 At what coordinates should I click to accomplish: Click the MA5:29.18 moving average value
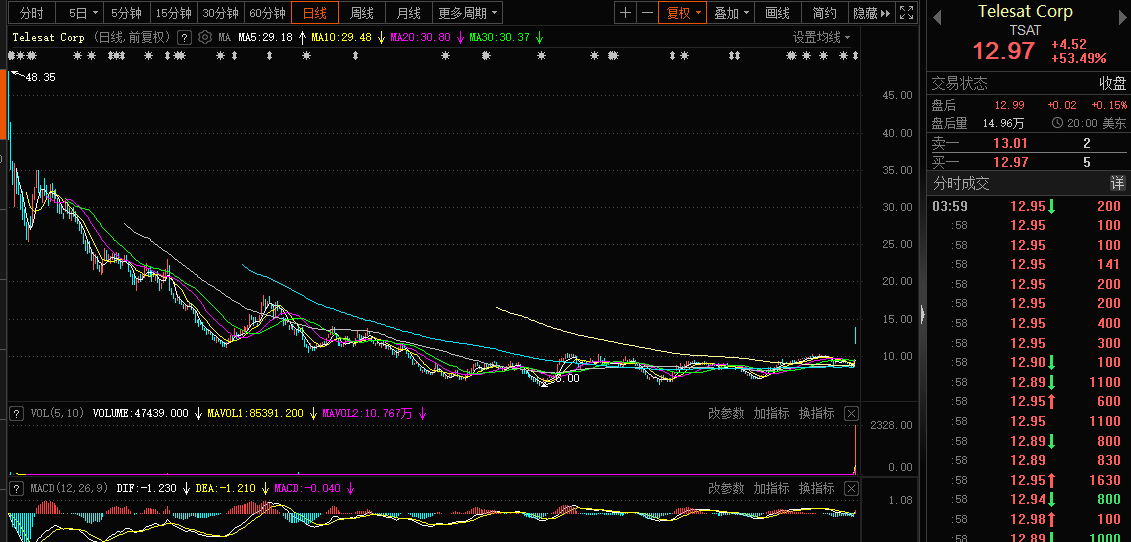(265, 38)
